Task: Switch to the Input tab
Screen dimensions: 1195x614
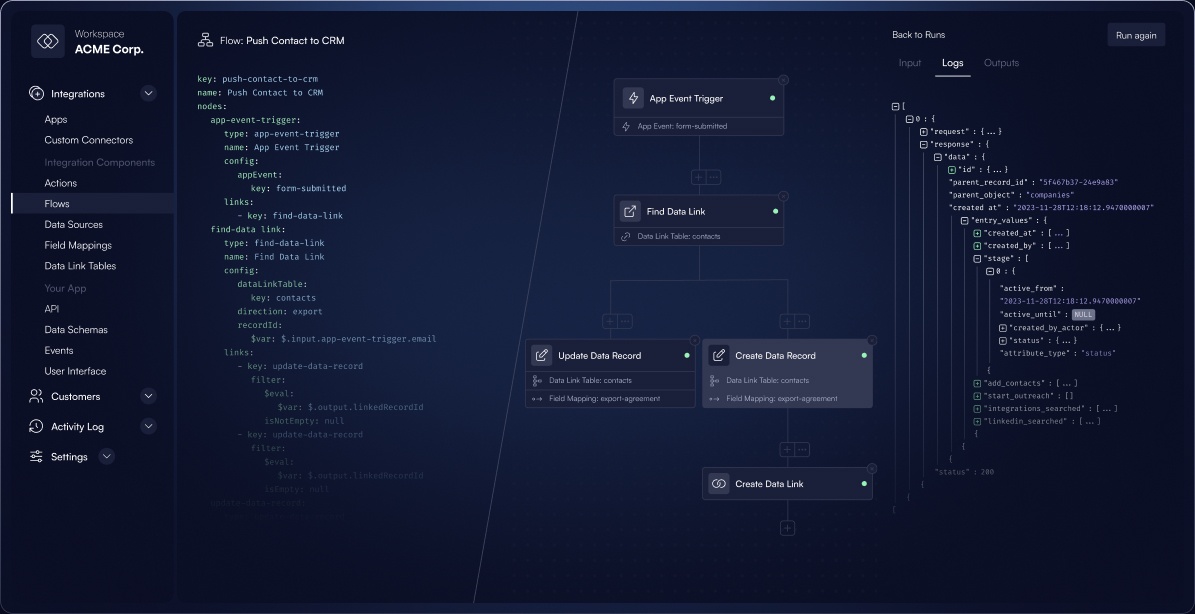Action: [910, 63]
